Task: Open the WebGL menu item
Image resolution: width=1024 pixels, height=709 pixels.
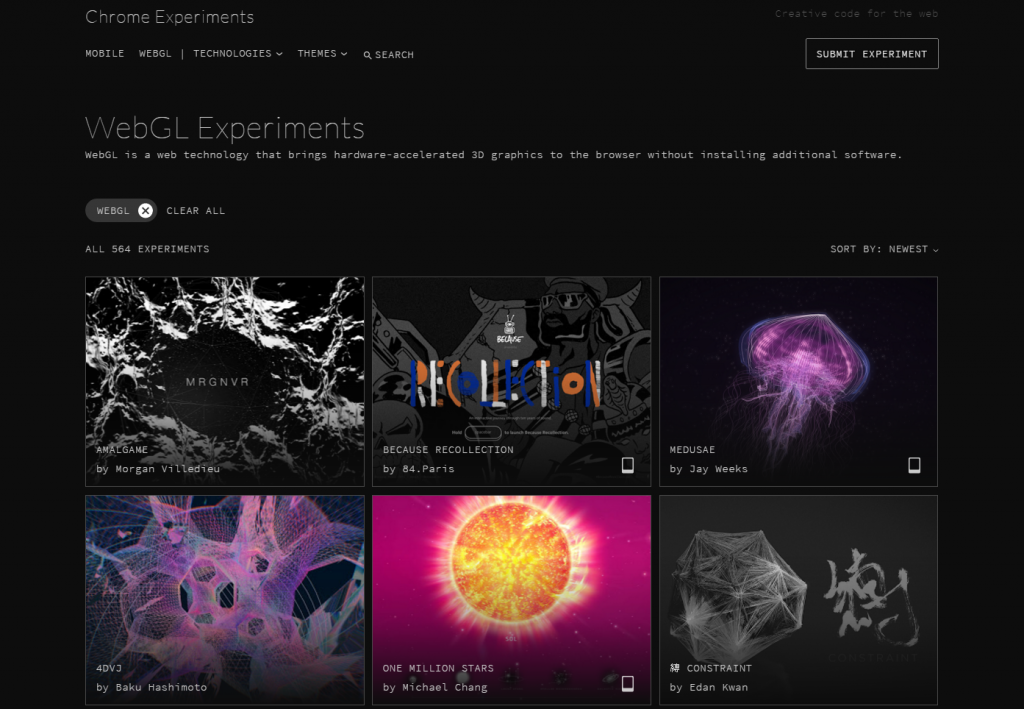Action: click(x=155, y=54)
